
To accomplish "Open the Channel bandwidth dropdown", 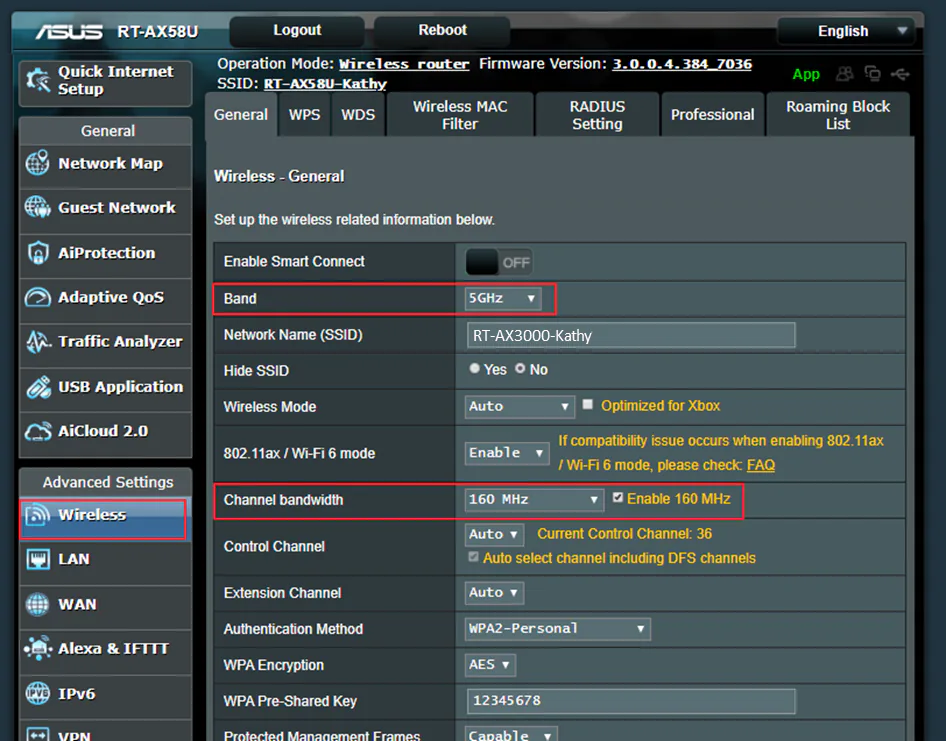I will point(534,500).
